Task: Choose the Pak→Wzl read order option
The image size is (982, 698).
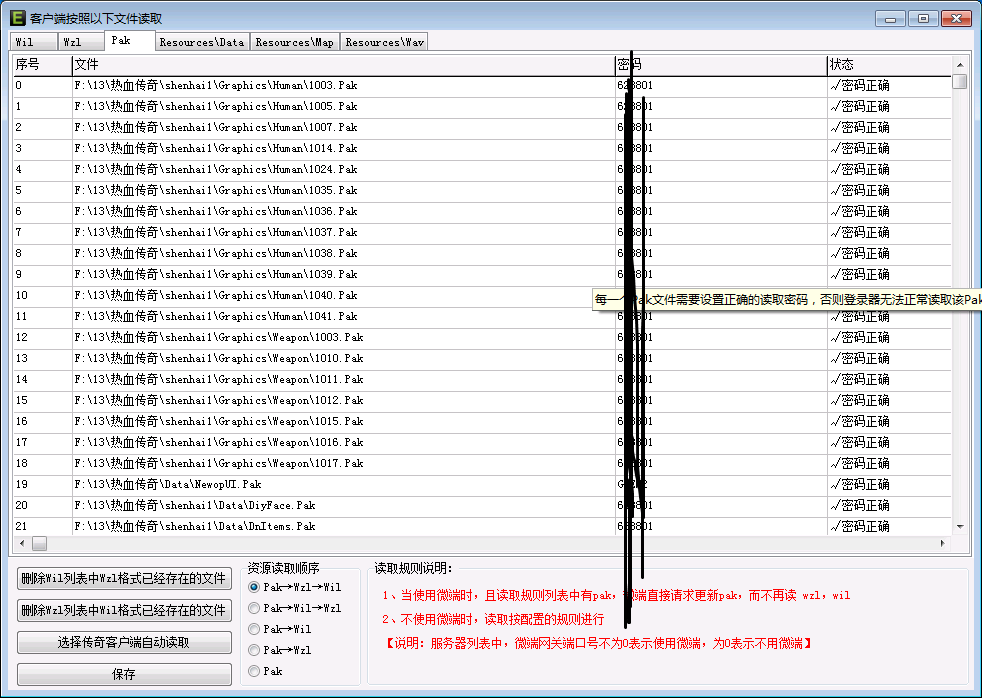Action: tap(254, 650)
